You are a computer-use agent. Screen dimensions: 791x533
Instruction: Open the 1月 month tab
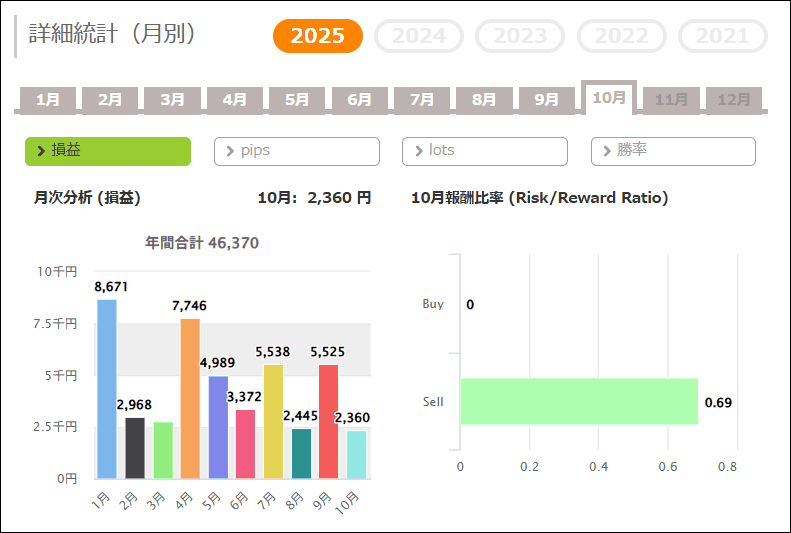click(48, 100)
